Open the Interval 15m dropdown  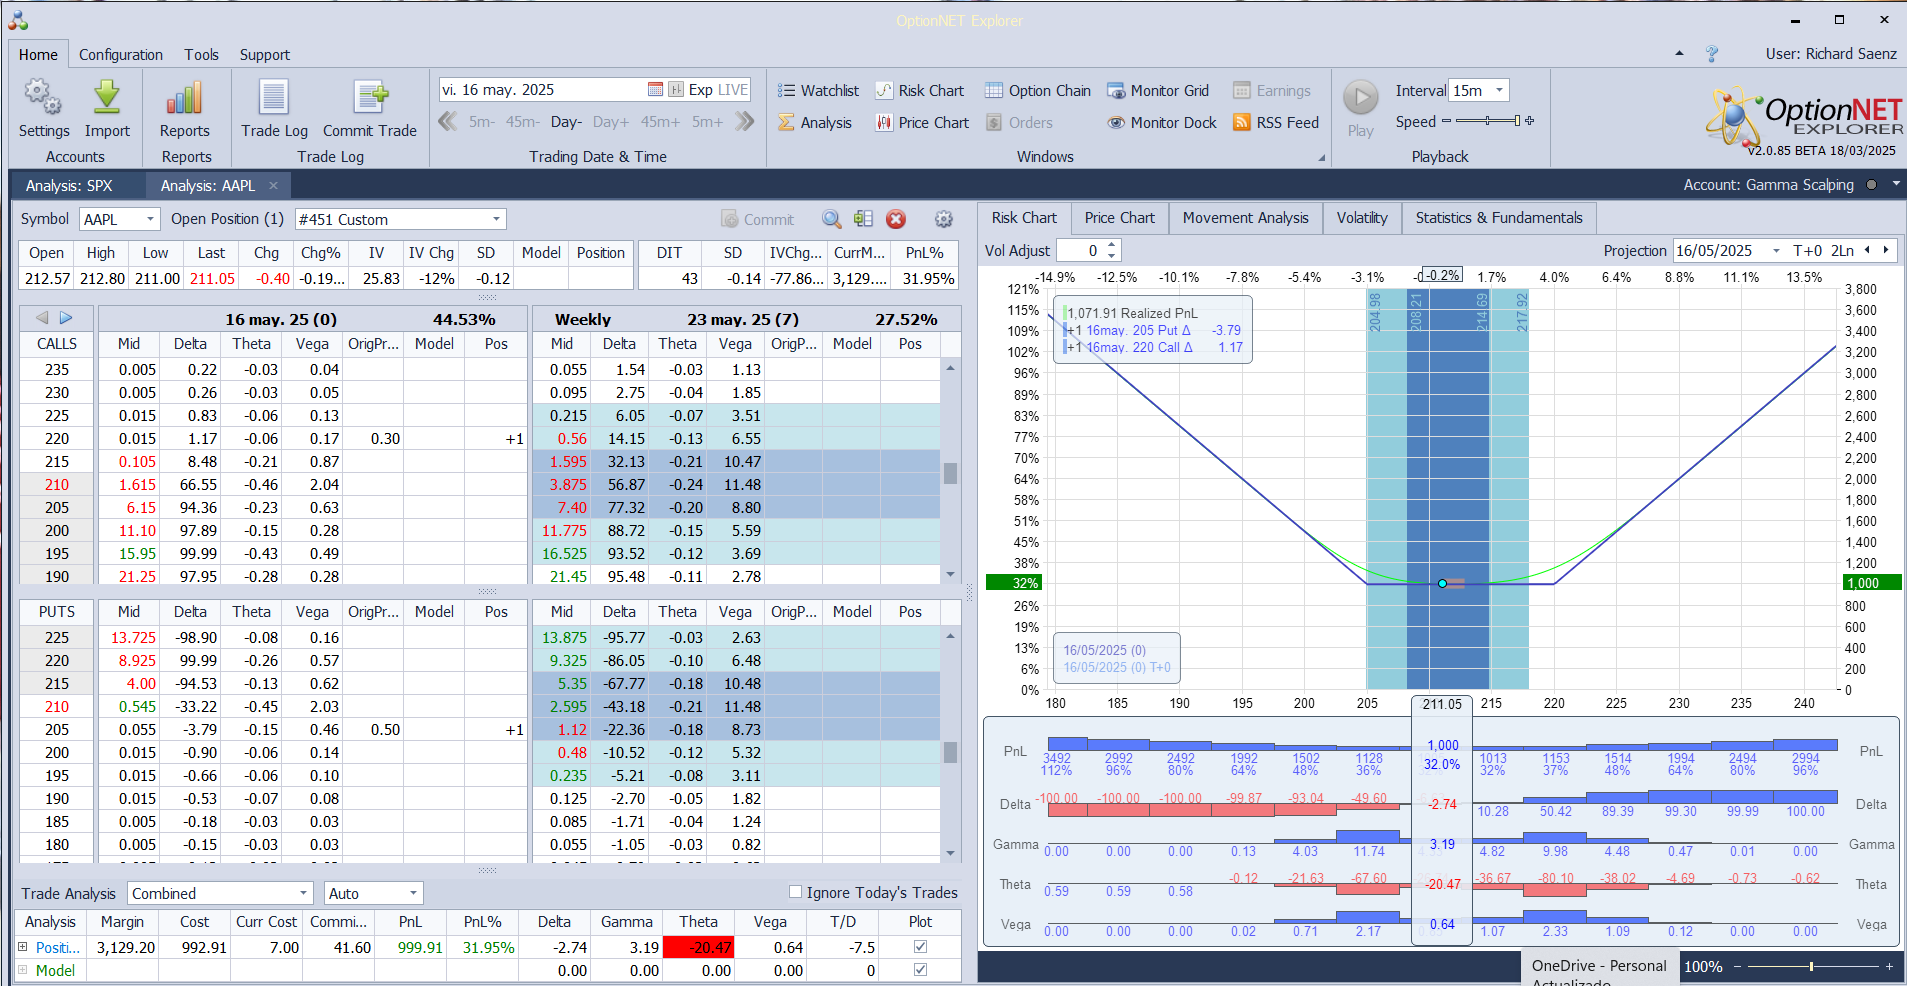1499,90
